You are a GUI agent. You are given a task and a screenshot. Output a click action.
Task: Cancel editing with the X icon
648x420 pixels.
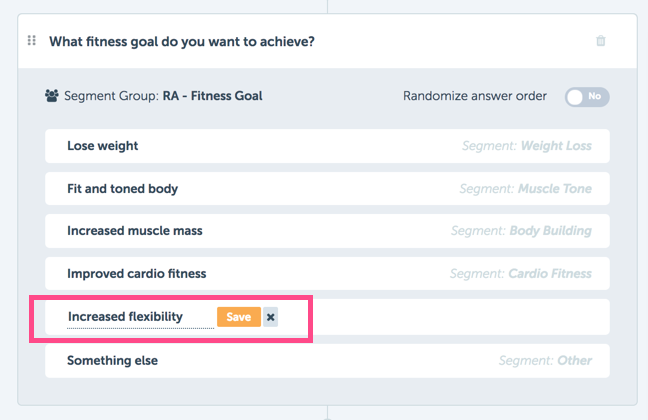[271, 317]
